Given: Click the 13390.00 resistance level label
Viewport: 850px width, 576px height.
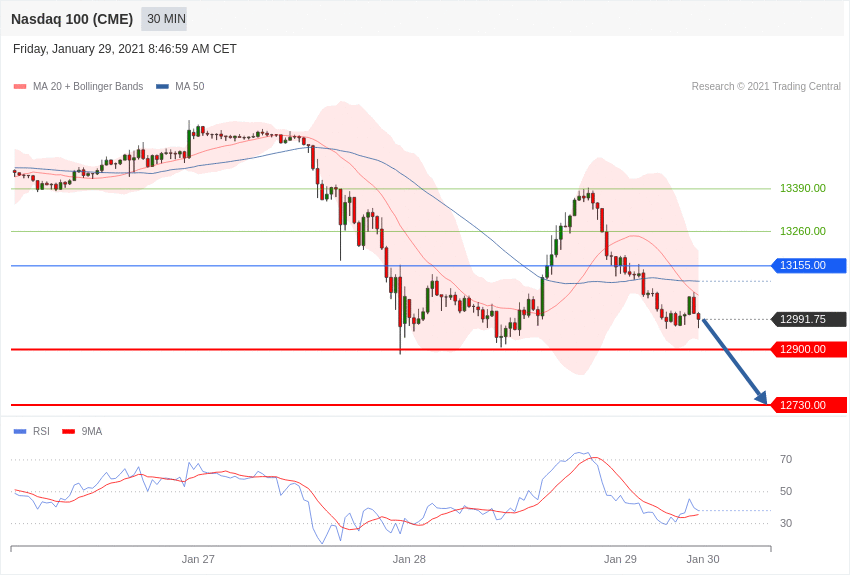Looking at the screenshot, I should coord(802,189).
